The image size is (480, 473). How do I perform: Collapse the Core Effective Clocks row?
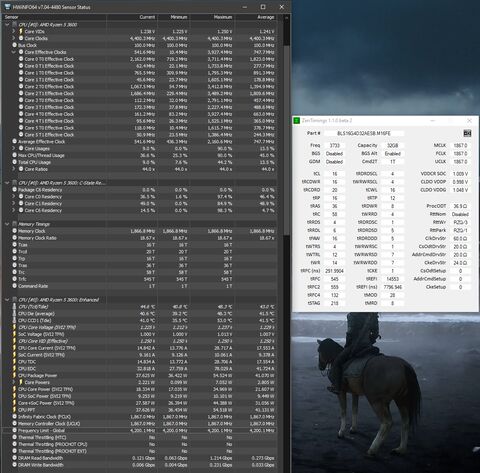click(x=14, y=52)
